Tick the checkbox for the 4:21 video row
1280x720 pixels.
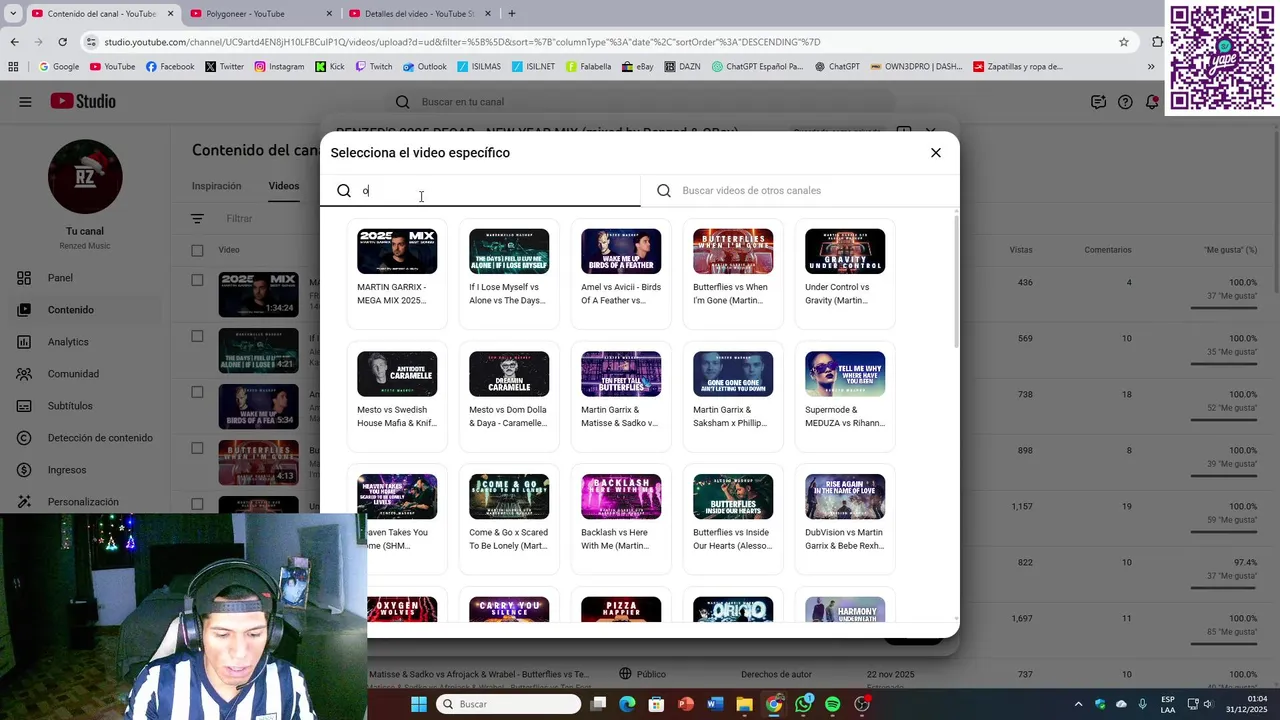(197, 337)
